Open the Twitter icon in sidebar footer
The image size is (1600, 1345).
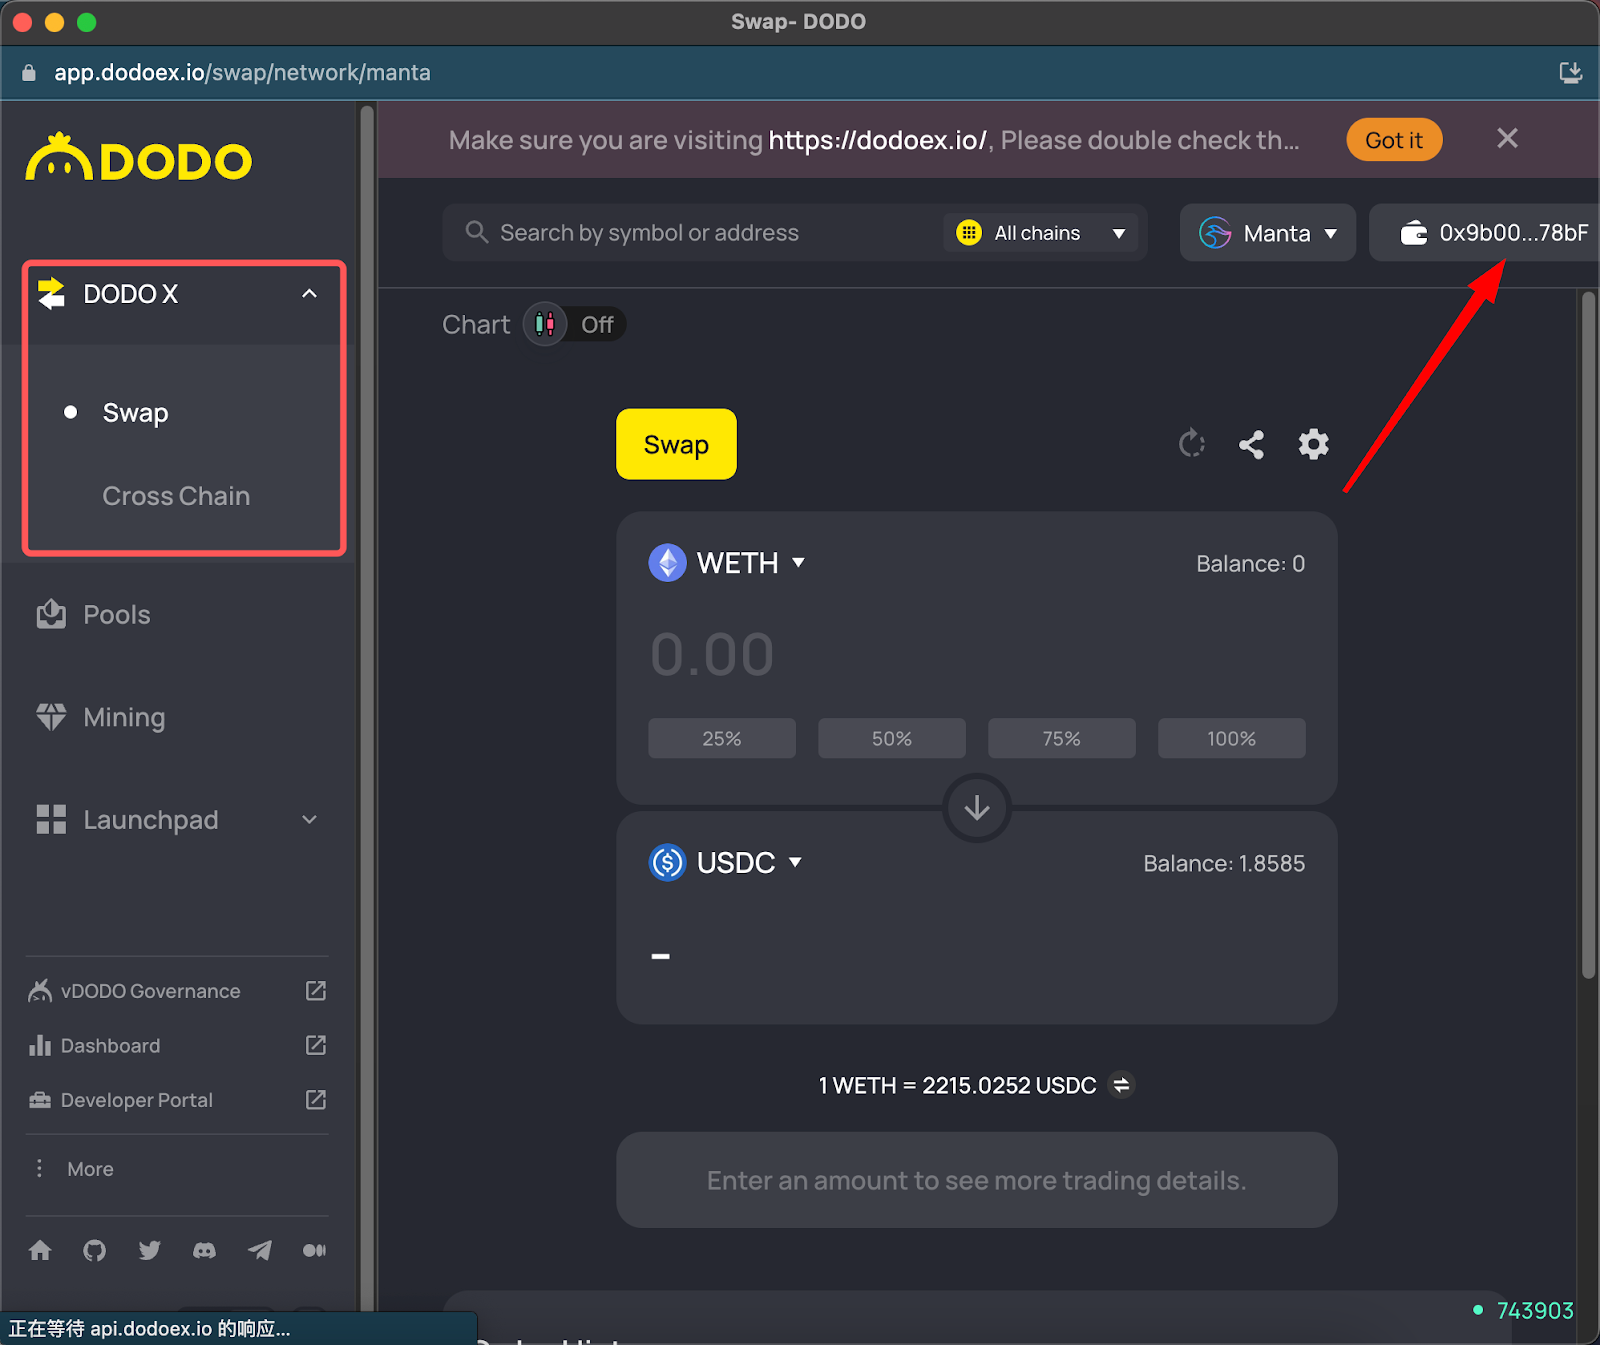[150, 1250]
